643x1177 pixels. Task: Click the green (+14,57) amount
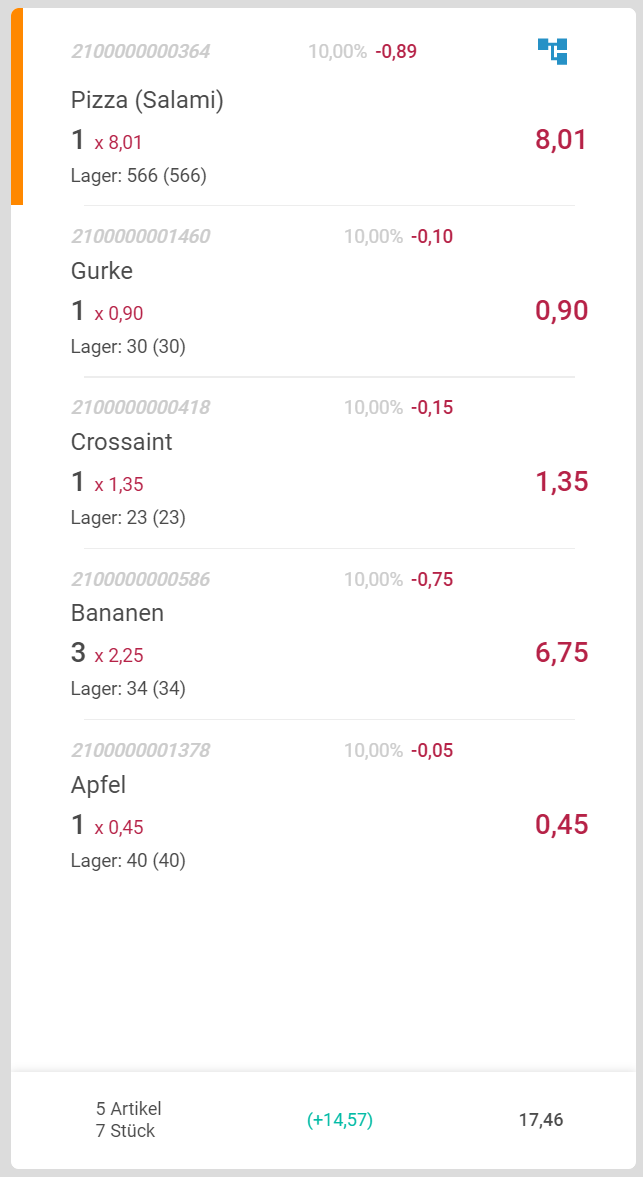pos(340,1120)
